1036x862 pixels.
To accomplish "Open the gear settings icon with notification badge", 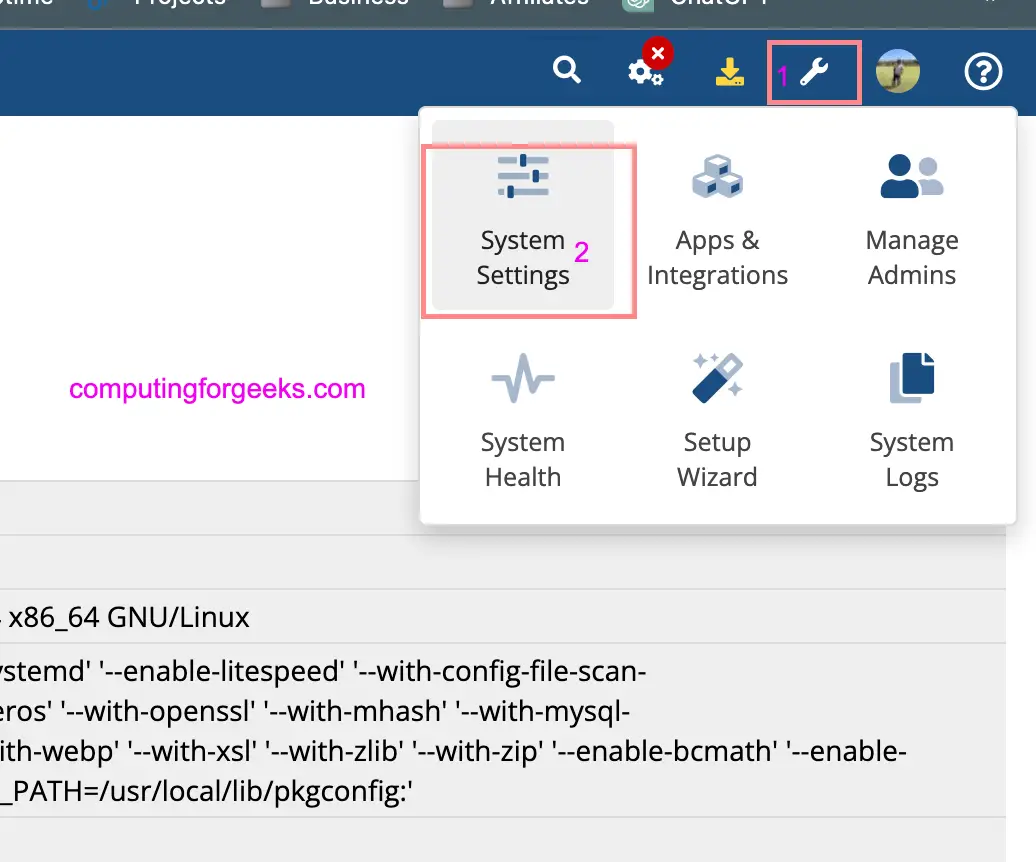I will coord(645,73).
